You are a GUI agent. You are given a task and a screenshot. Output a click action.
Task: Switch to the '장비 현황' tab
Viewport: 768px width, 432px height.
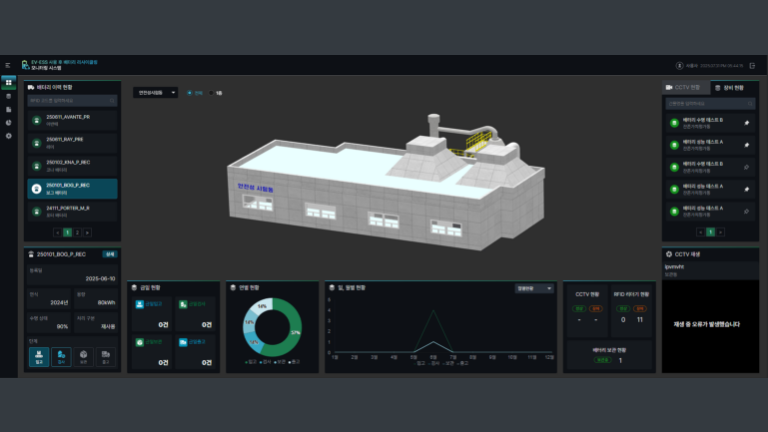click(734, 87)
